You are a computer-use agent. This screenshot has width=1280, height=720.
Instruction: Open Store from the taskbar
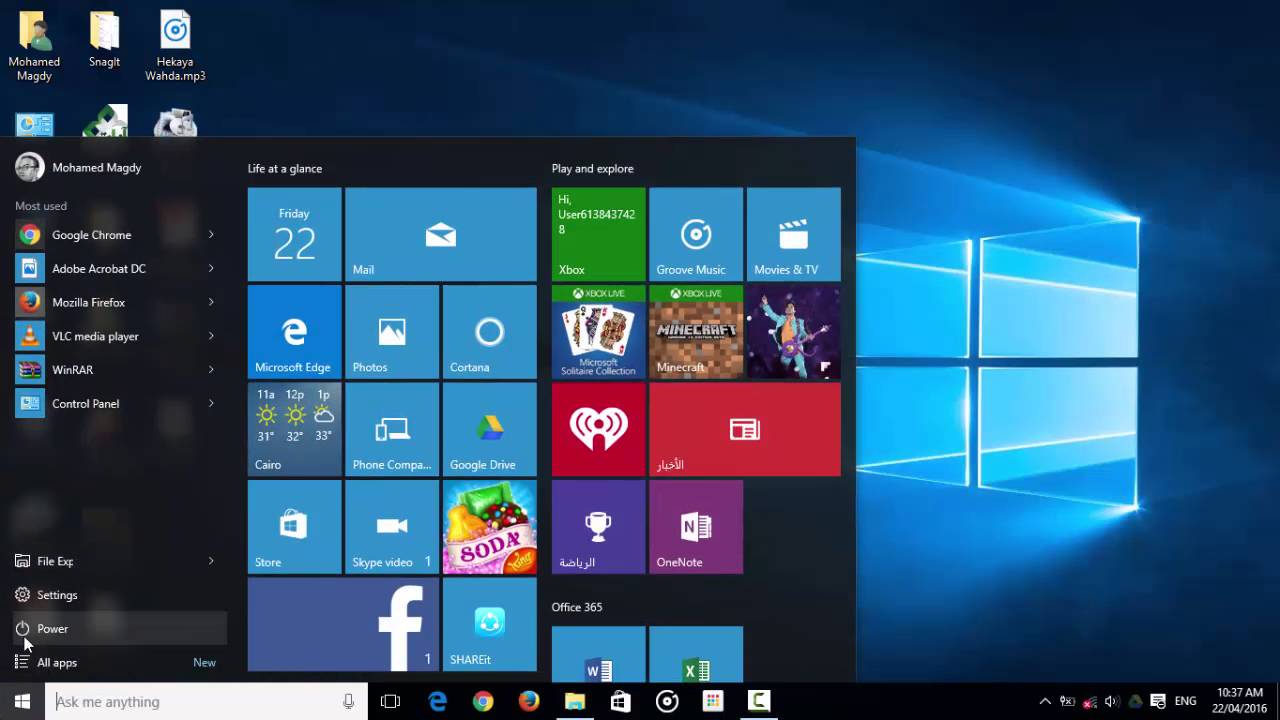pos(621,701)
